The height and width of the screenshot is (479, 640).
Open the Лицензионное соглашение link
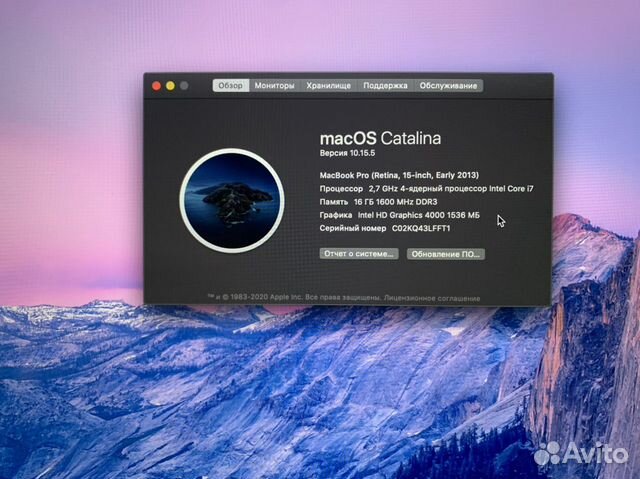[432, 298]
